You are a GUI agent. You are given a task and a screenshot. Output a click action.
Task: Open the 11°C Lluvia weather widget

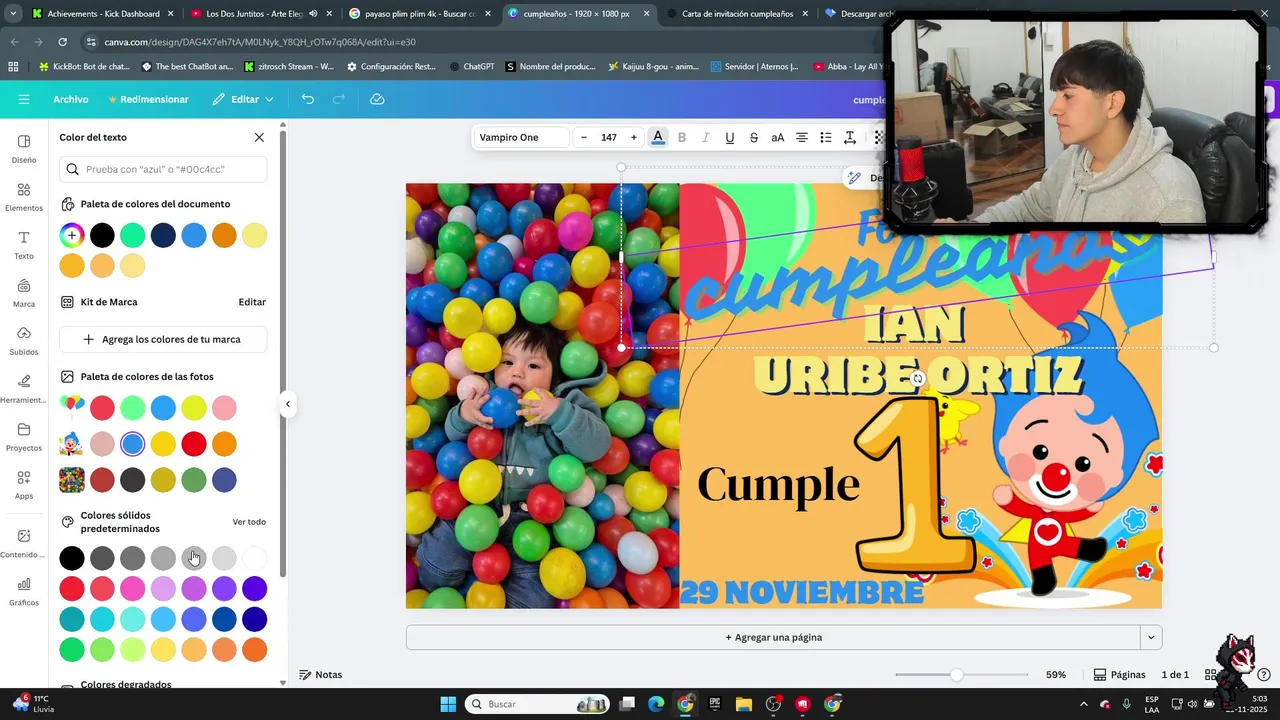33,704
